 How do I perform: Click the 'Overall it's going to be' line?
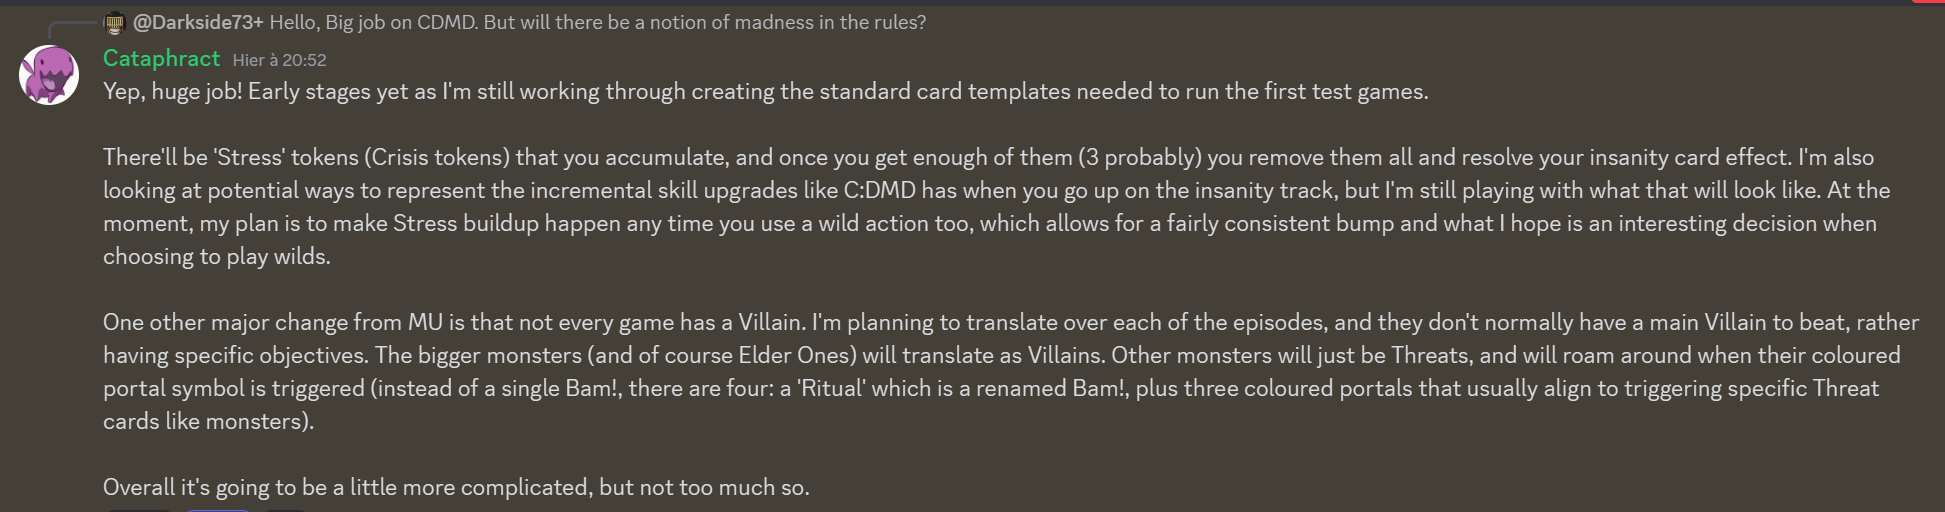(456, 487)
